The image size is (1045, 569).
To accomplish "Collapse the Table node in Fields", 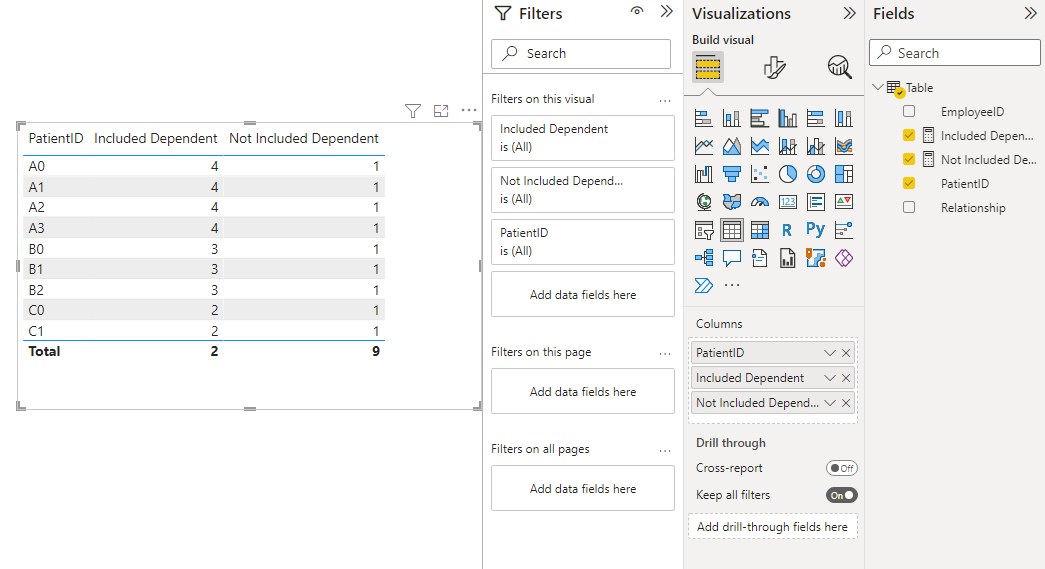I will pyautogui.click(x=878, y=87).
